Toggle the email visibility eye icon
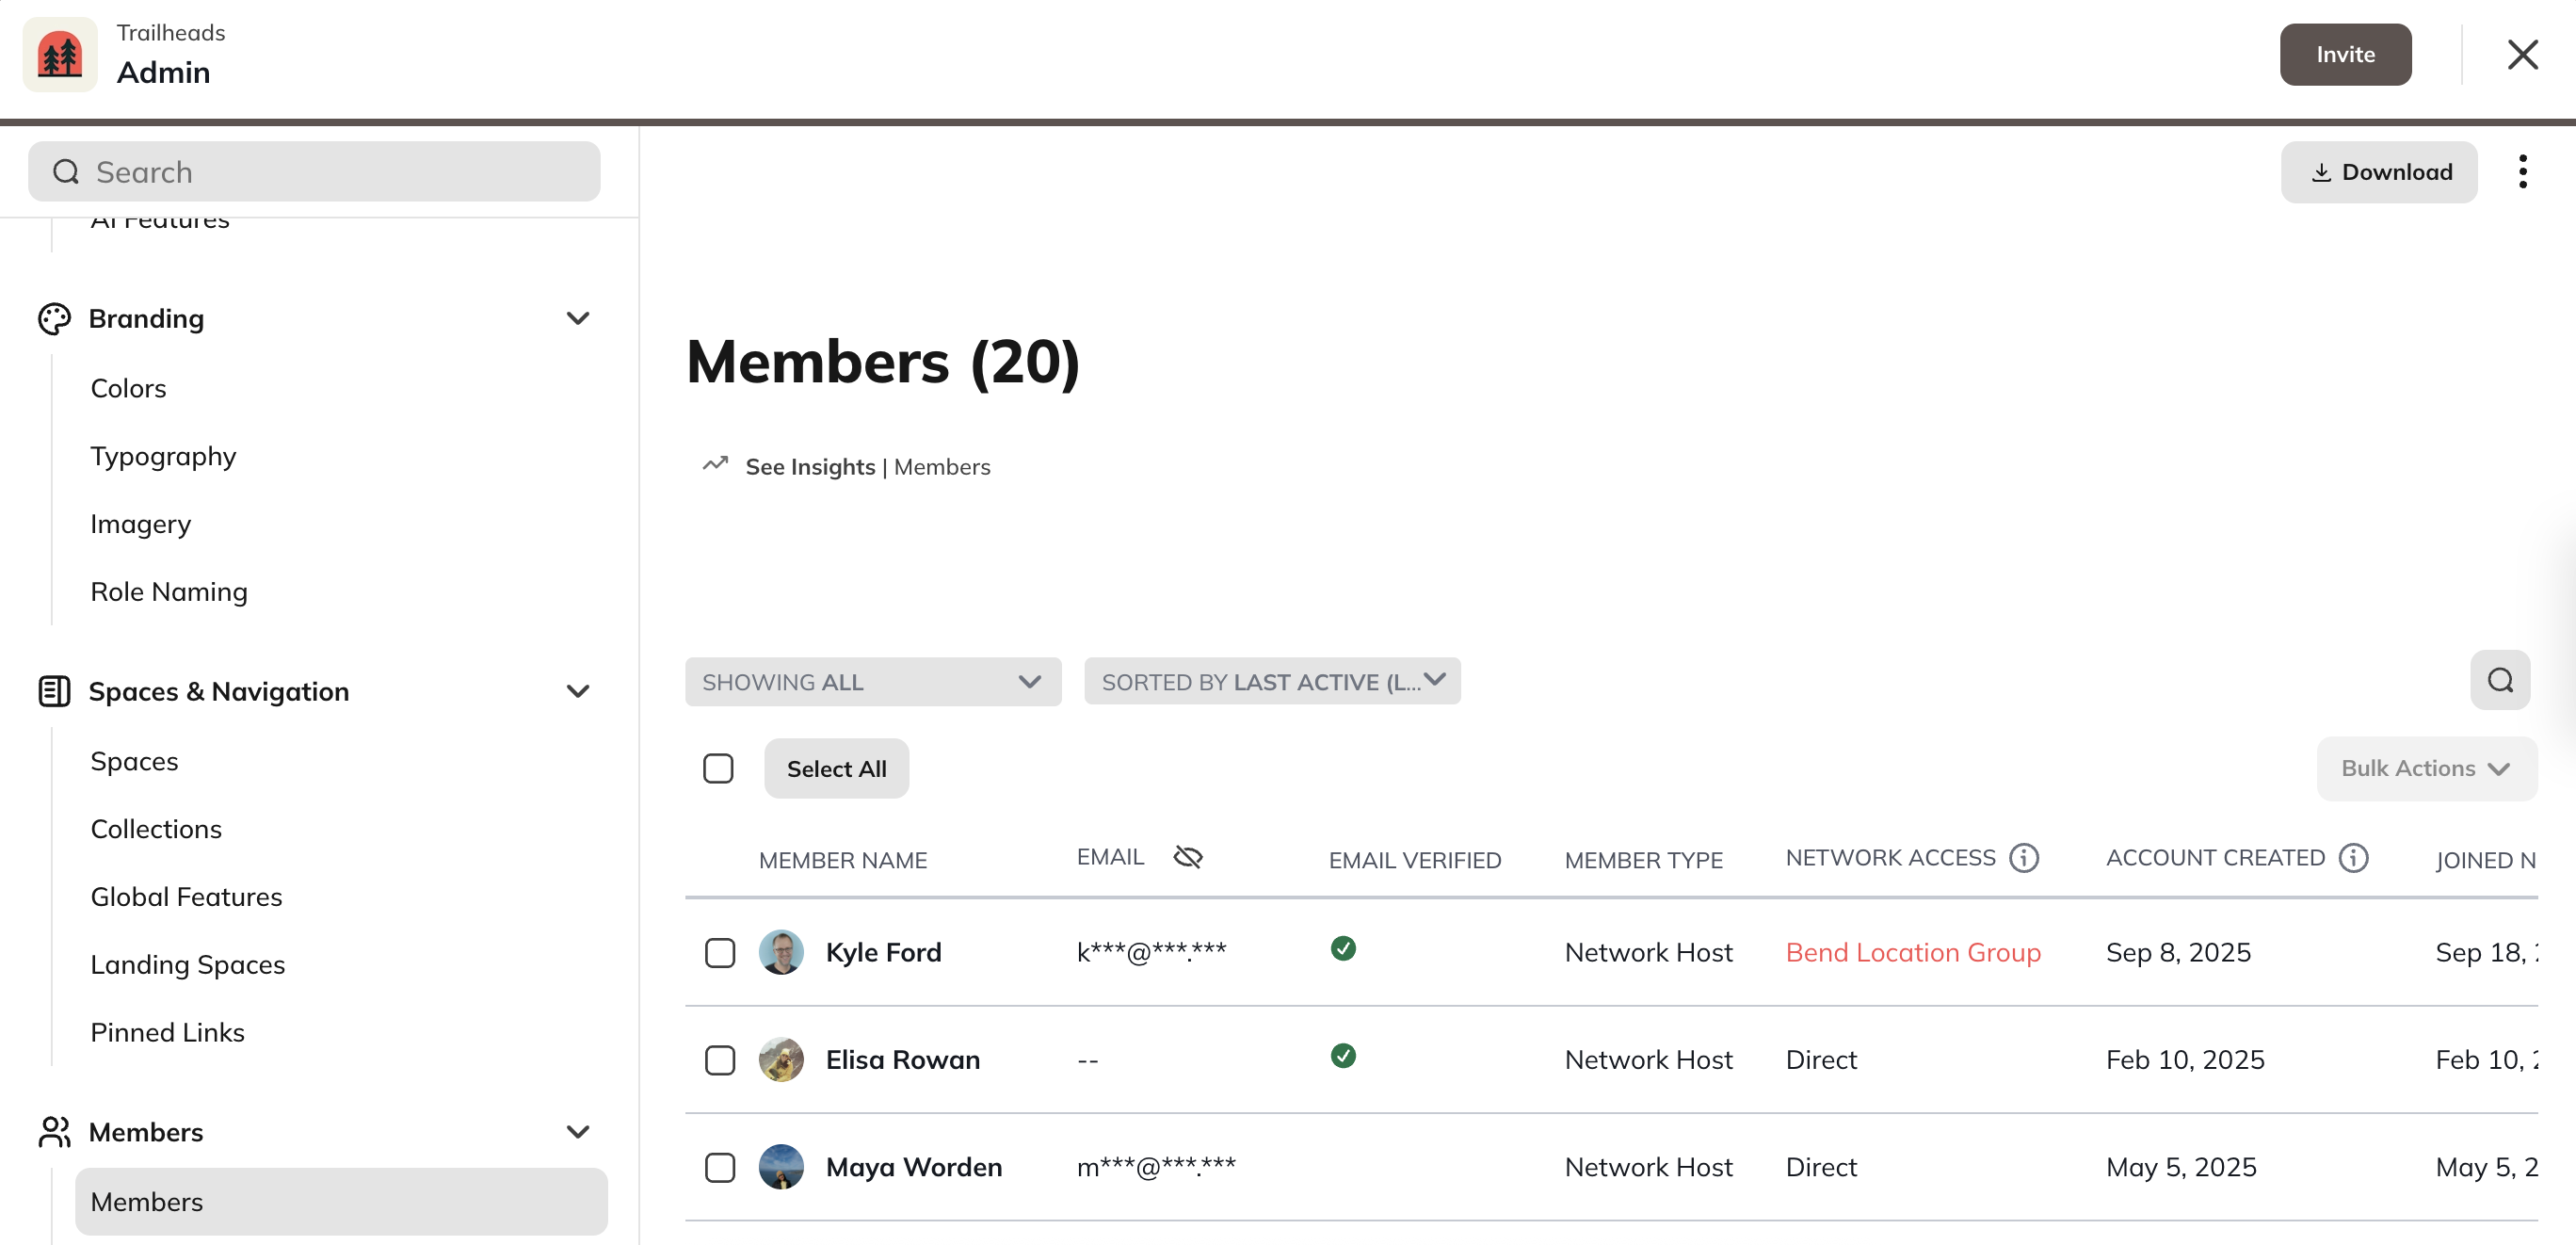This screenshot has width=2576, height=1245. [1187, 857]
